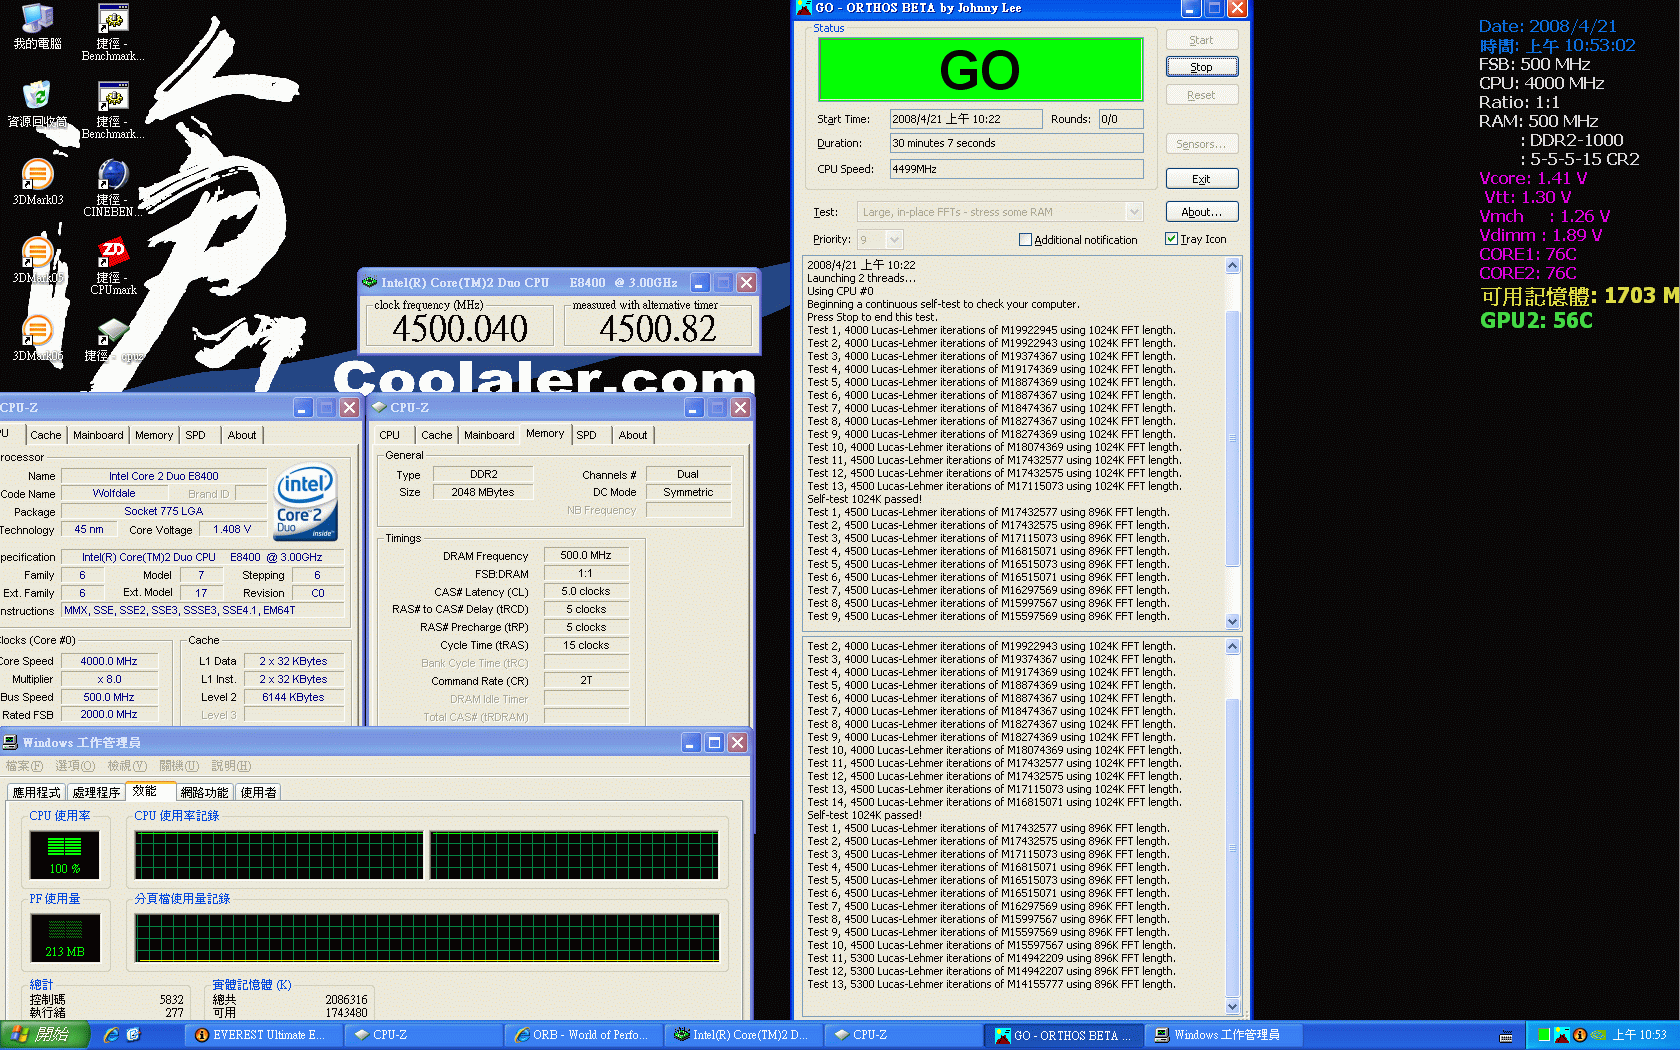Click the upper log pane scroll-down arrow
1680x1050 pixels.
pos(1232,621)
